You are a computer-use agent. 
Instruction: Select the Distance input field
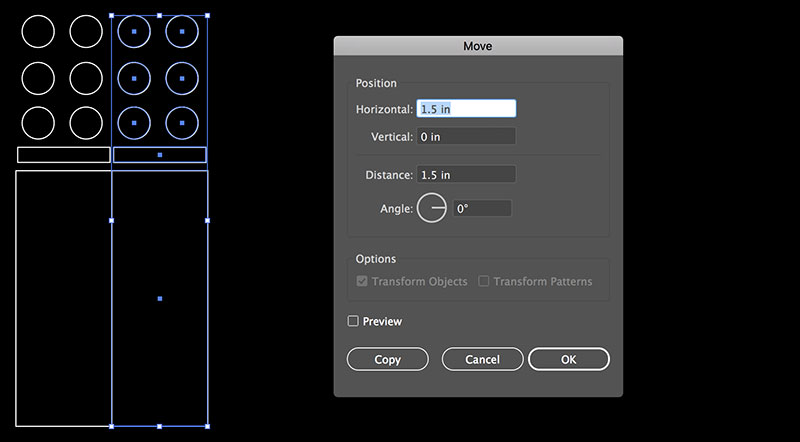pos(467,175)
